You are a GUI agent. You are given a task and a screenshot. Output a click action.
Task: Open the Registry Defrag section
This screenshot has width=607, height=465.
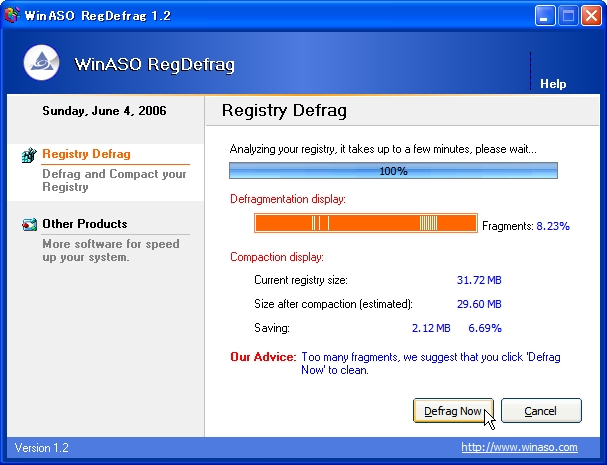coord(86,154)
